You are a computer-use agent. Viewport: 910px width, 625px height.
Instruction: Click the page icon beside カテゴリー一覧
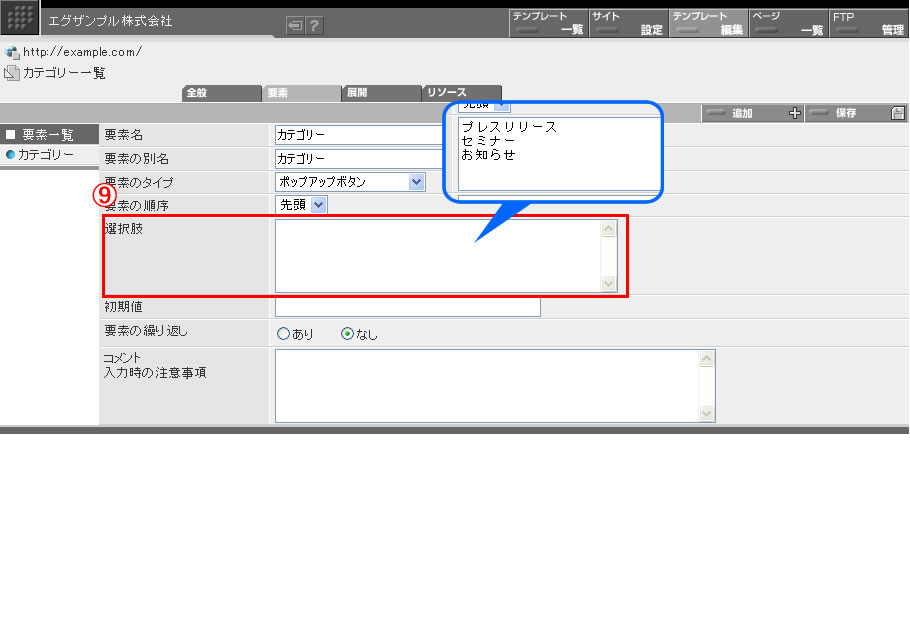(12, 73)
